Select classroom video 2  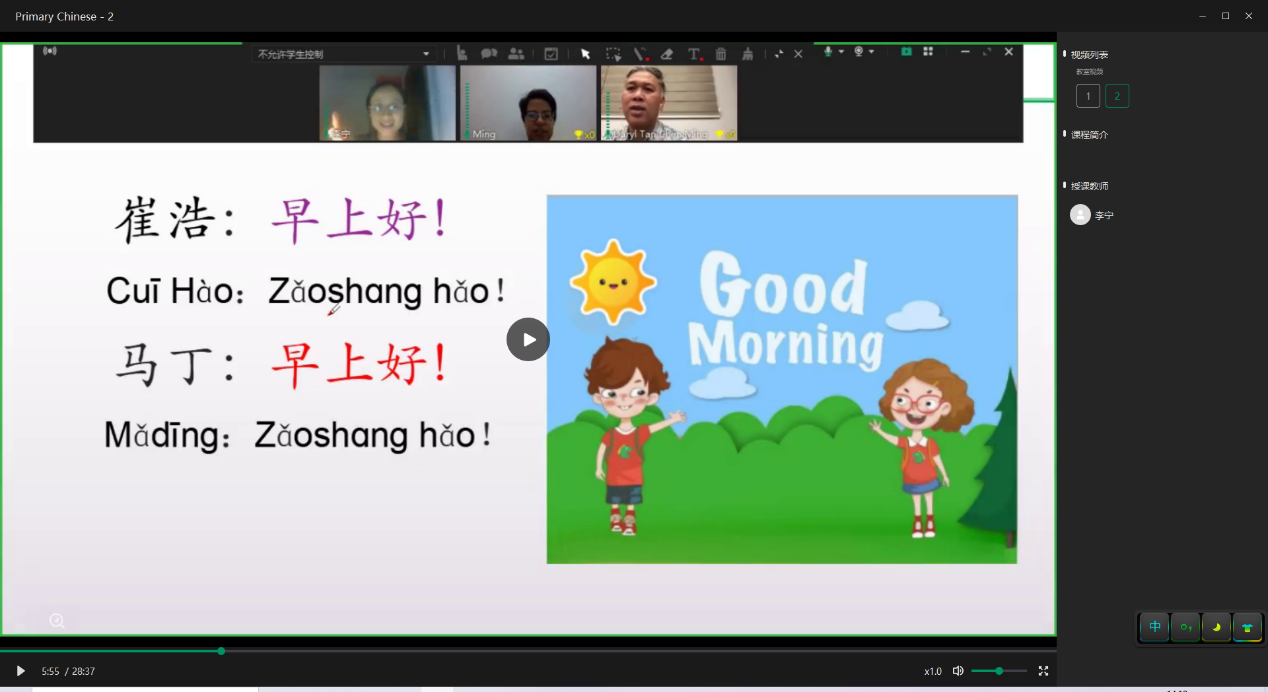[1117, 96]
